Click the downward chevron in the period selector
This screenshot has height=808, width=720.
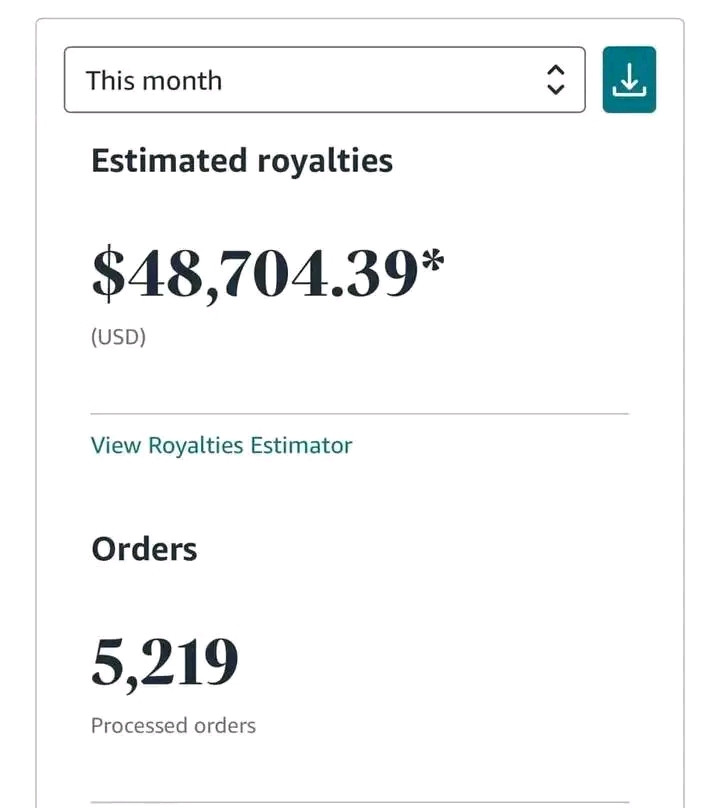(556, 89)
